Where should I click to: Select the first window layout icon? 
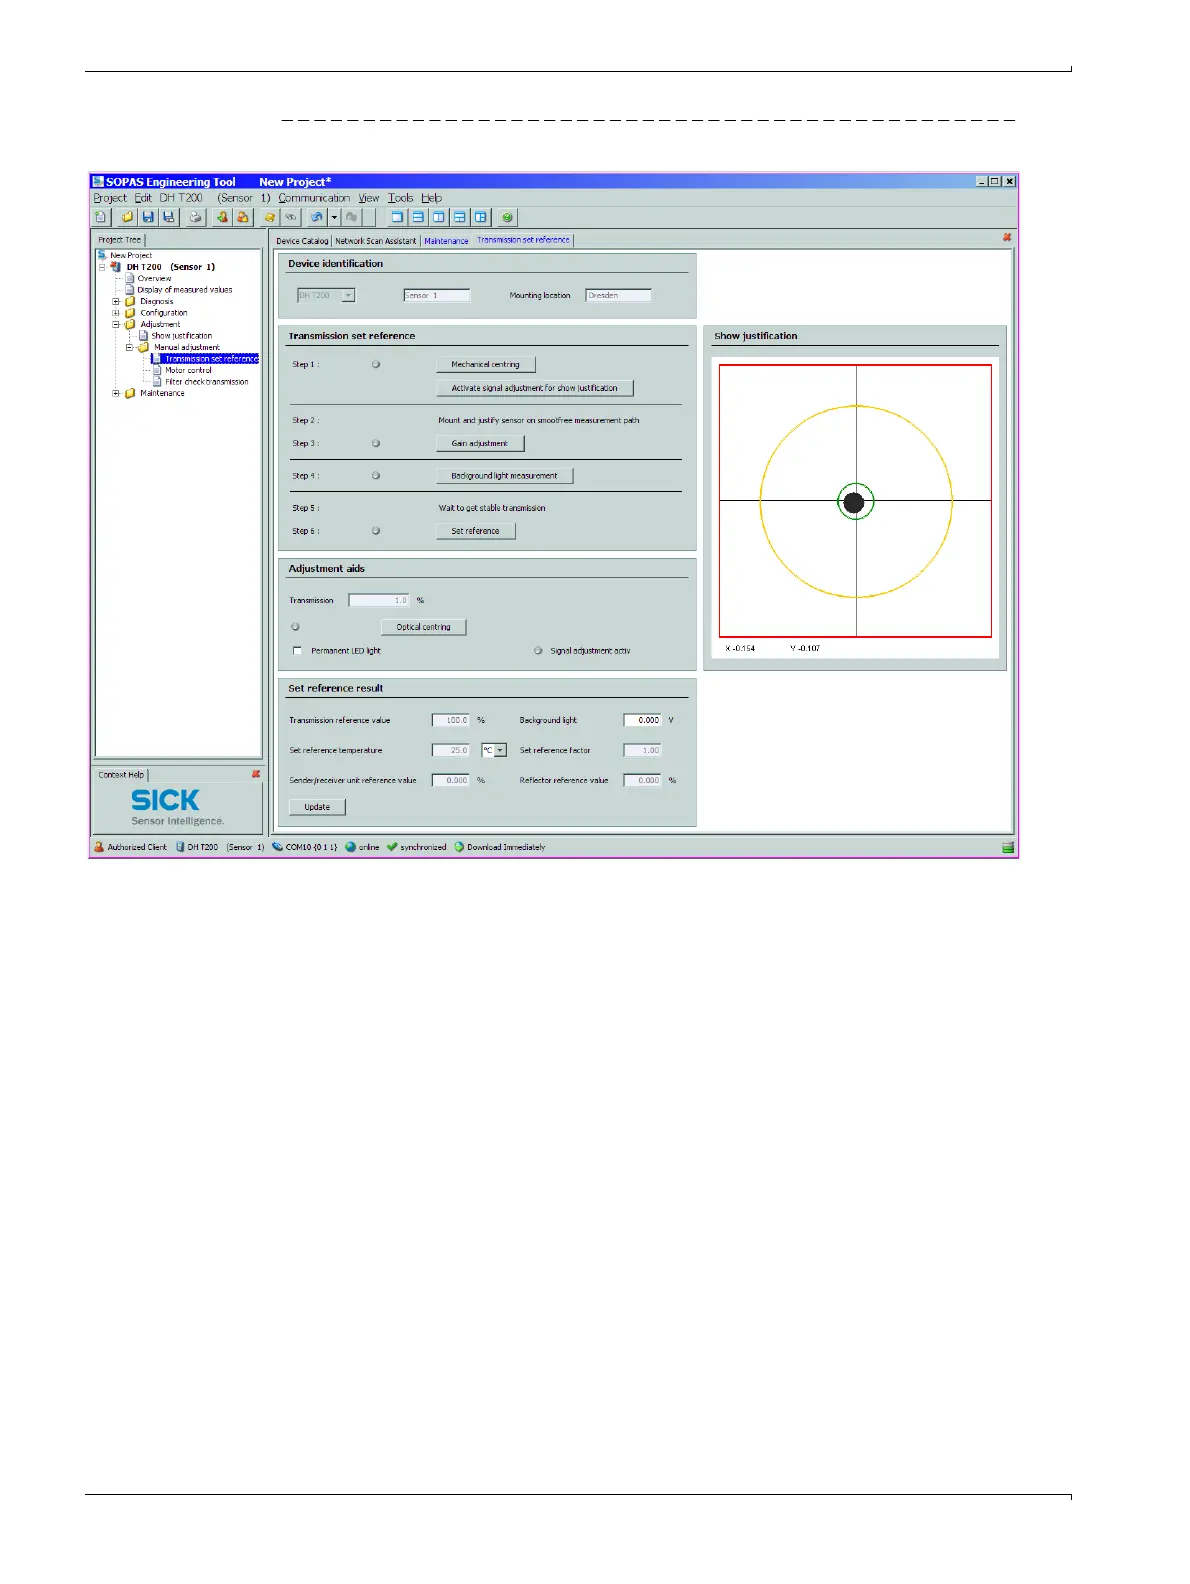click(397, 217)
